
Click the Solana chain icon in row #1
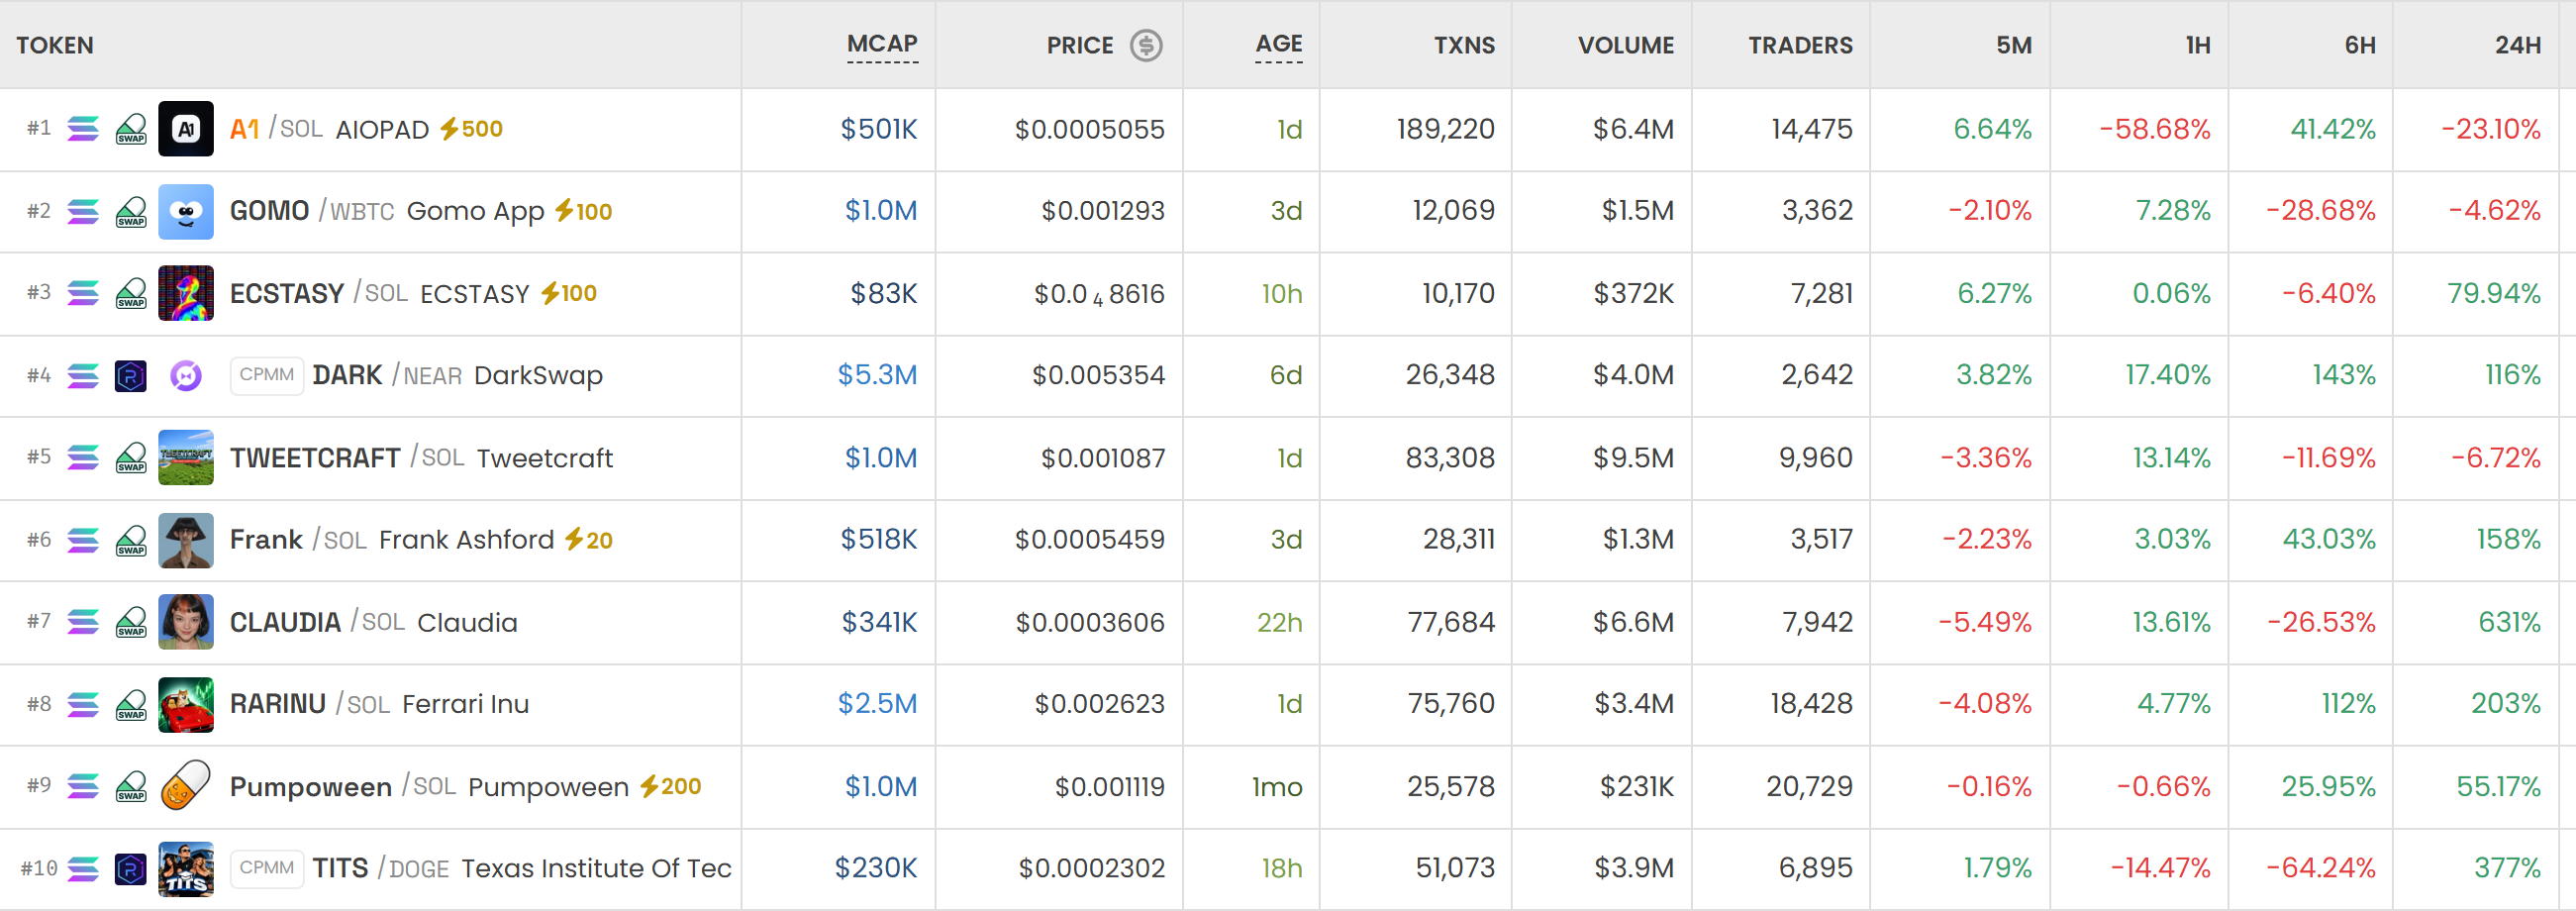(83, 129)
